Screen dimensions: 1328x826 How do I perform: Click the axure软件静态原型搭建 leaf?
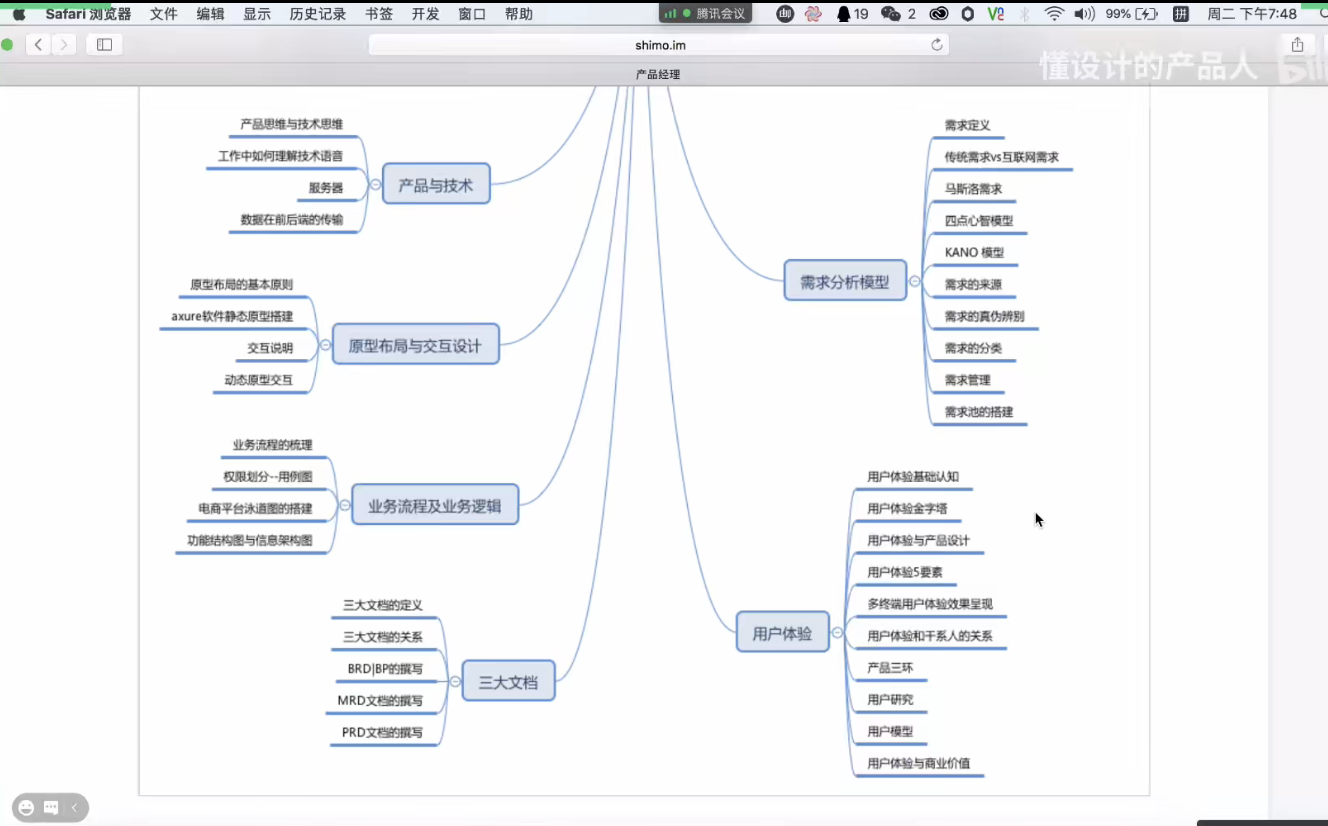point(232,317)
